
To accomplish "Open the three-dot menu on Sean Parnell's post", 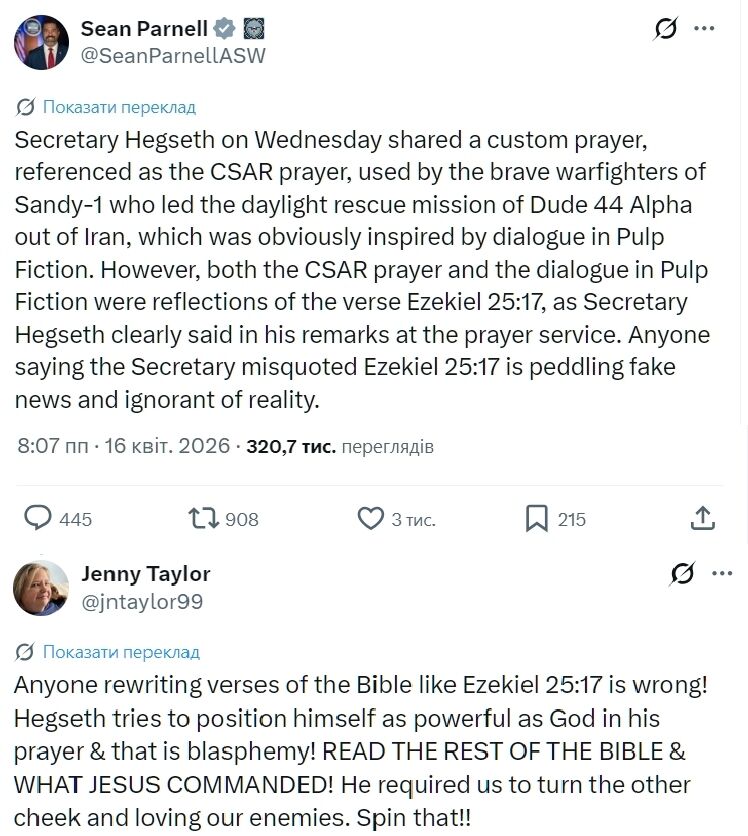I will (x=706, y=29).
